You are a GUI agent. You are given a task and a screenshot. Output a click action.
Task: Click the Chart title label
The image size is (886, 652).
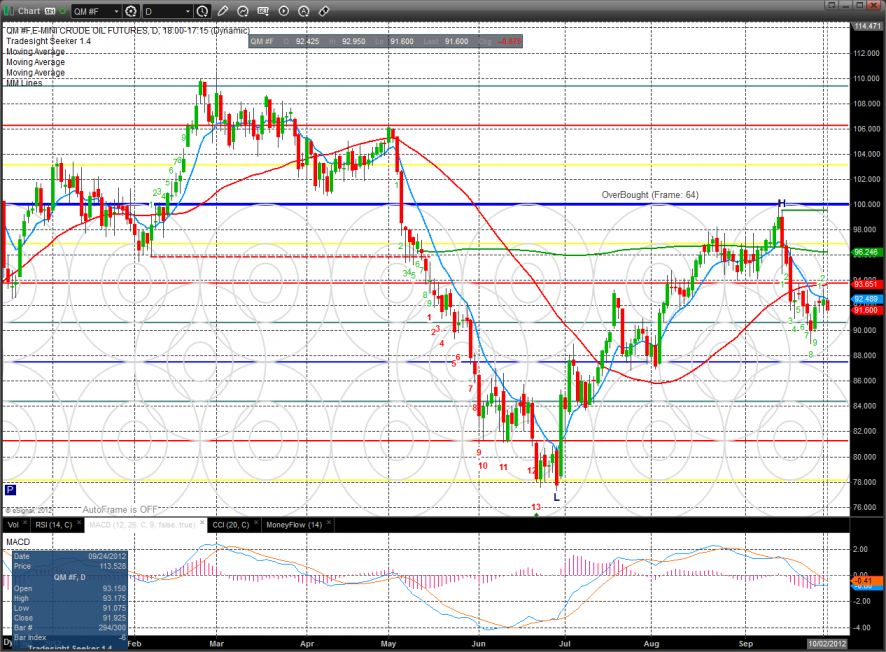pos(29,11)
